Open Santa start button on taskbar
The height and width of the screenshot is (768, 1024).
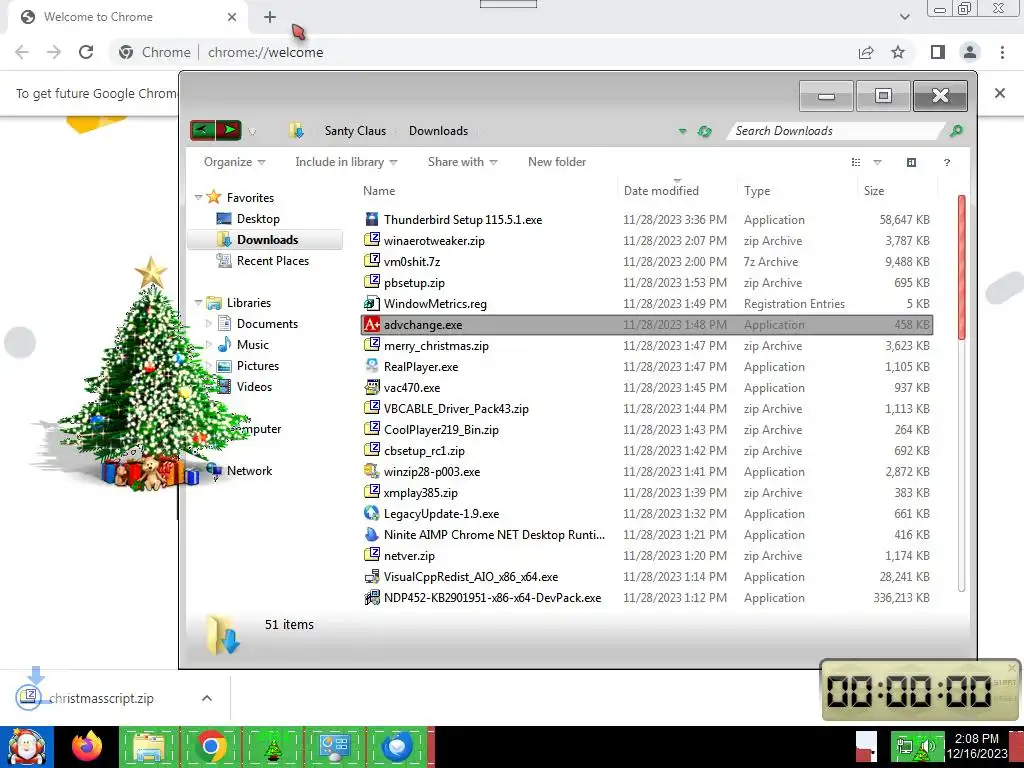(x=27, y=747)
